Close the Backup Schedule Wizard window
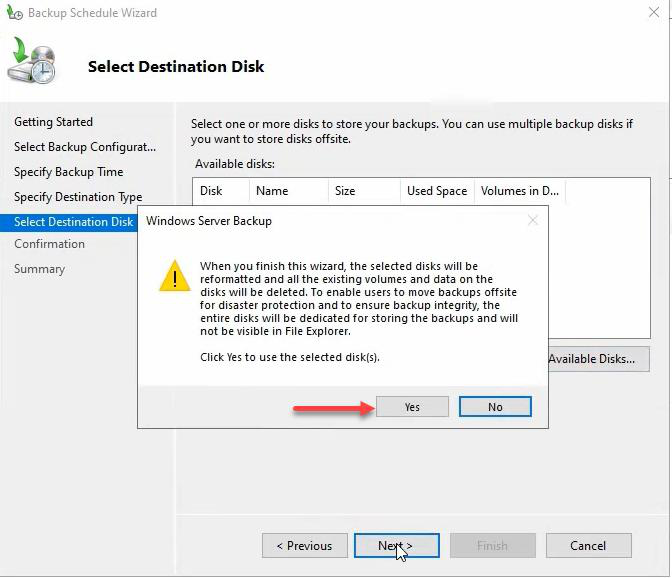Viewport: 672px width, 578px height. (654, 12)
